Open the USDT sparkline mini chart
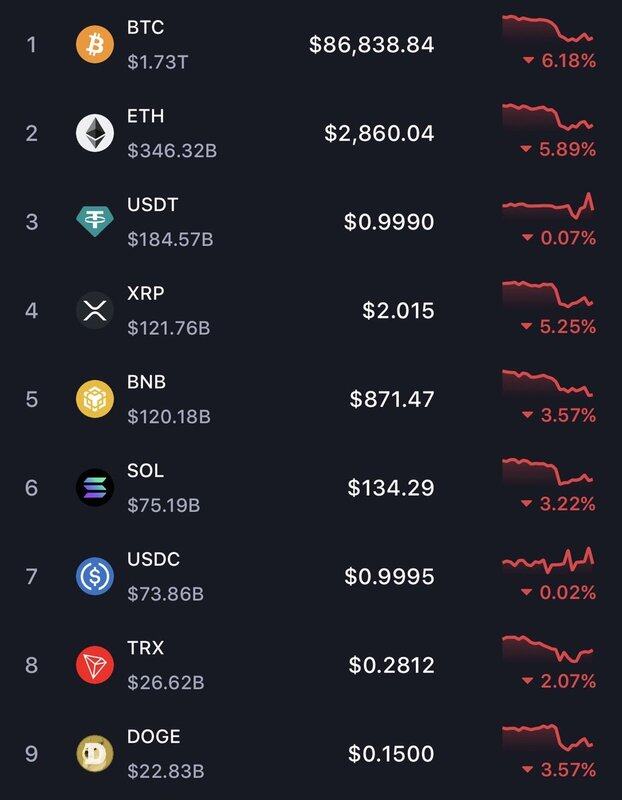The width and height of the screenshot is (622, 800). 547,205
